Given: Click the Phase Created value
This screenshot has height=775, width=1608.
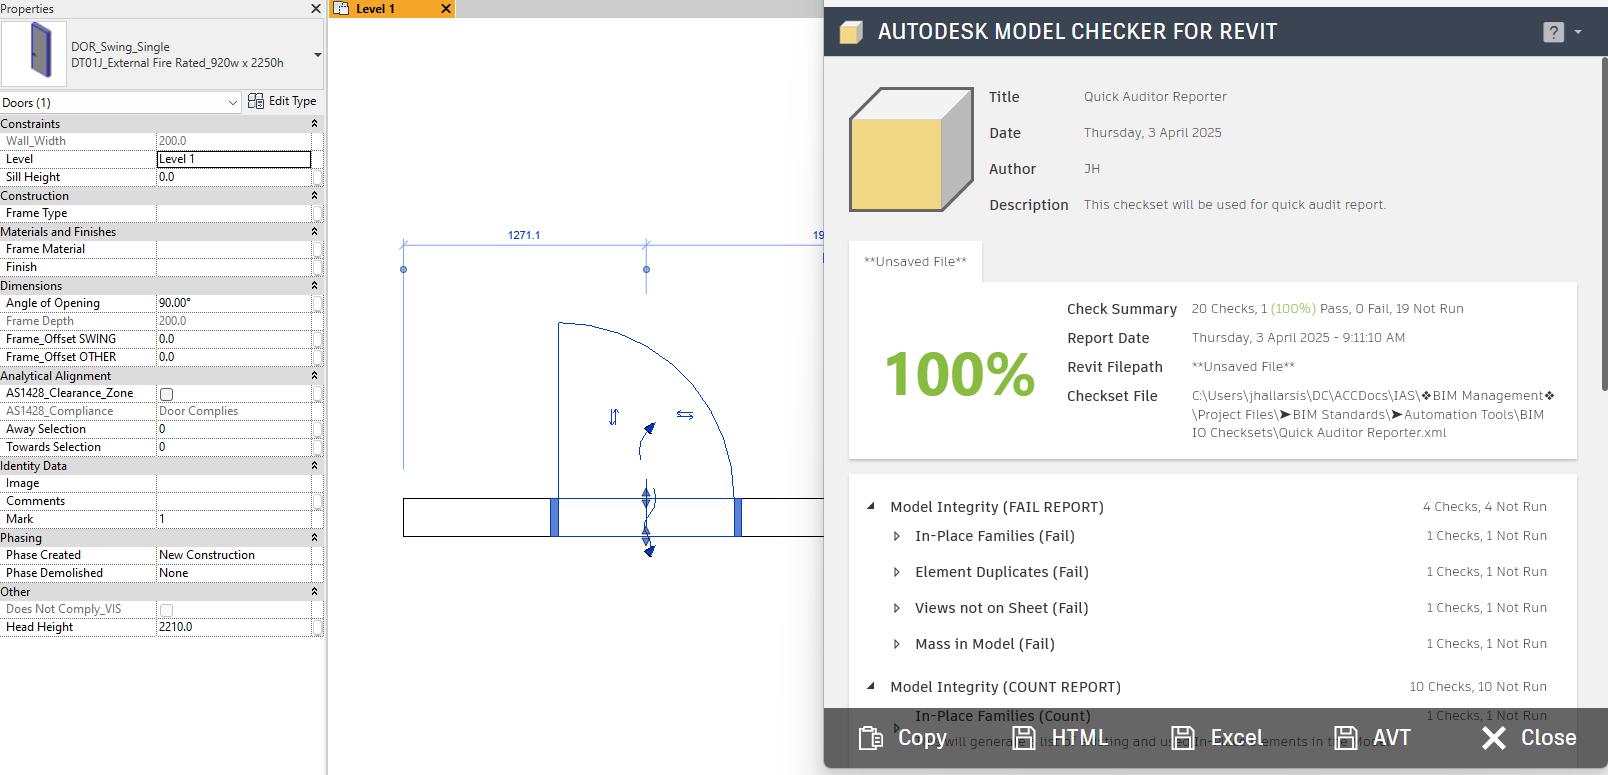Looking at the screenshot, I should 234,555.
